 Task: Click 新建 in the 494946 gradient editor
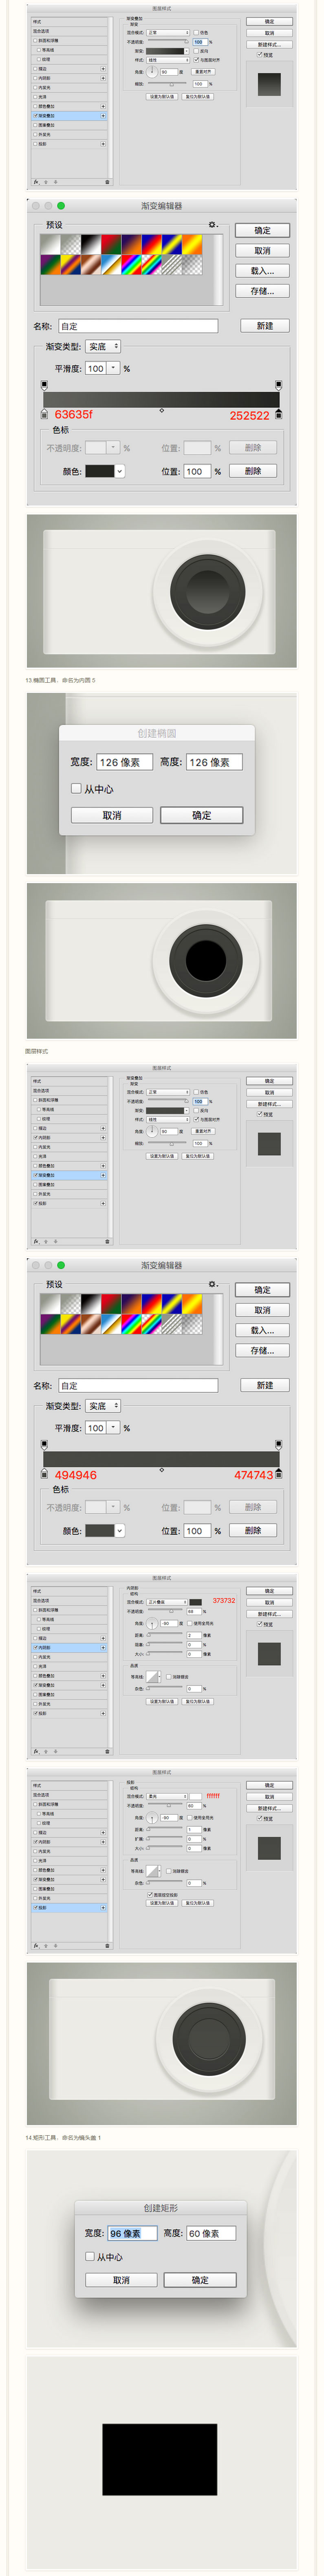pos(265,1386)
